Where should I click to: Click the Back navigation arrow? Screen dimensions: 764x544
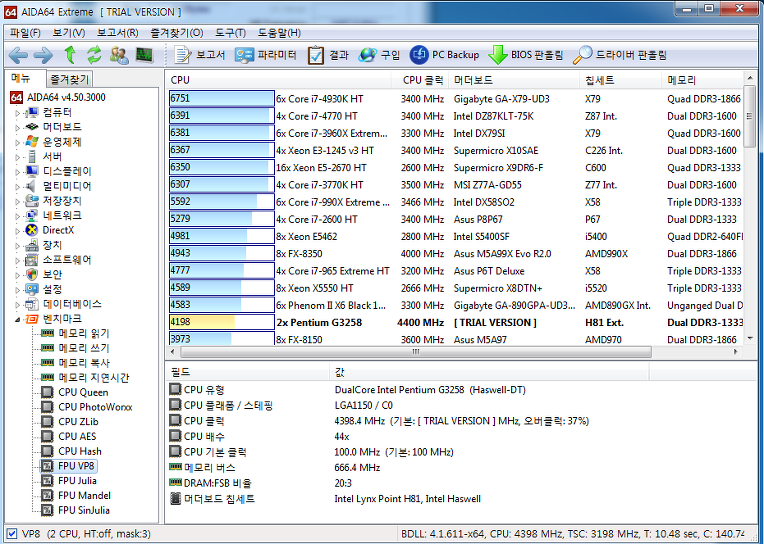18,55
